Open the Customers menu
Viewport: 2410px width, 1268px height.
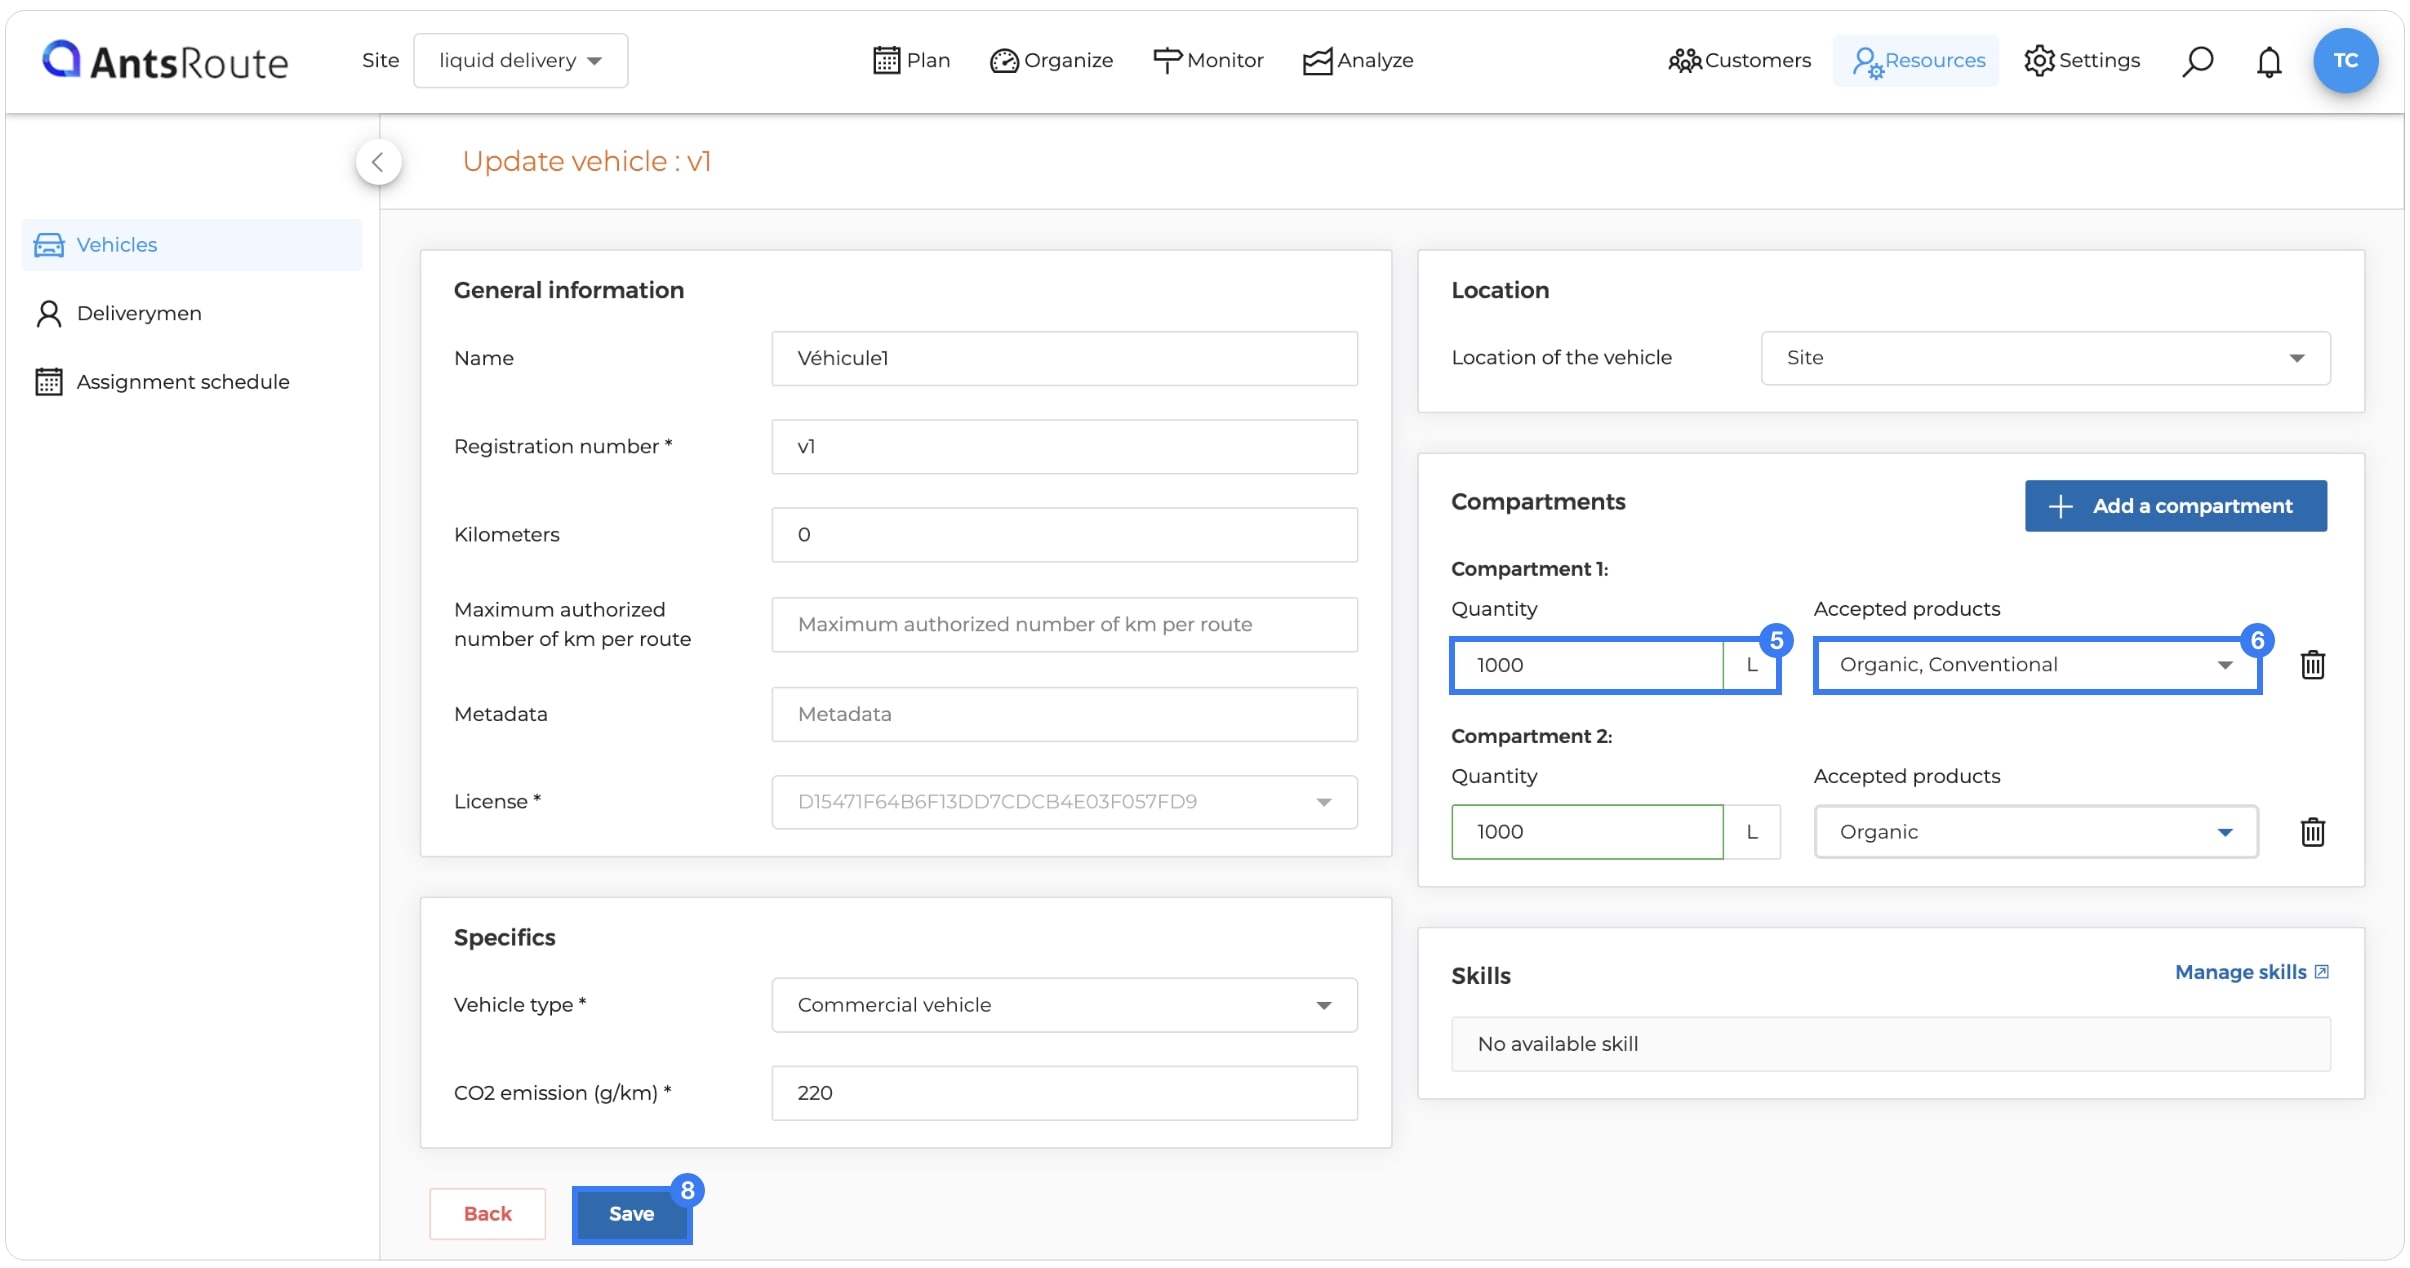click(1739, 61)
